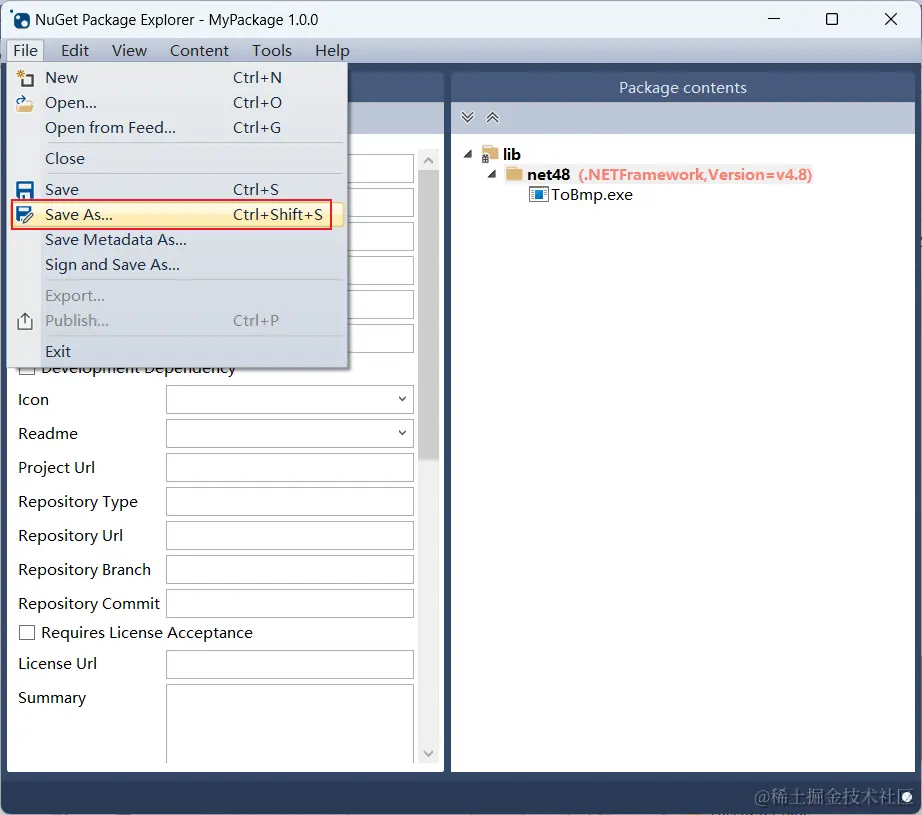Select Sign and Save As... entry
Viewport: 922px width, 815px height.
178,265
